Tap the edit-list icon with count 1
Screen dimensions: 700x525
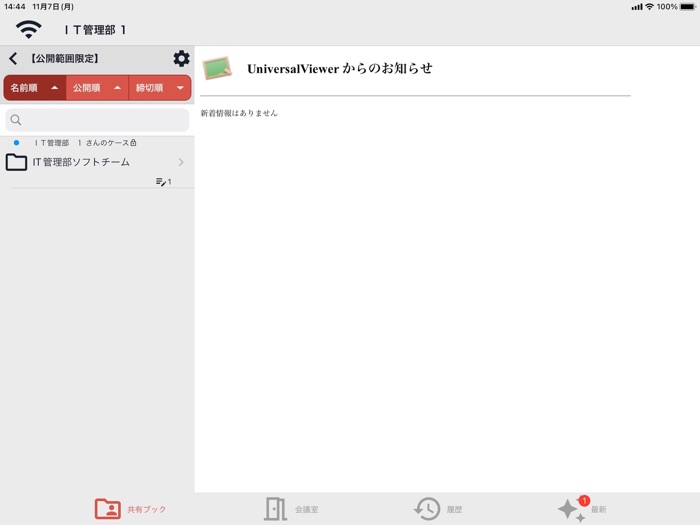(x=163, y=182)
